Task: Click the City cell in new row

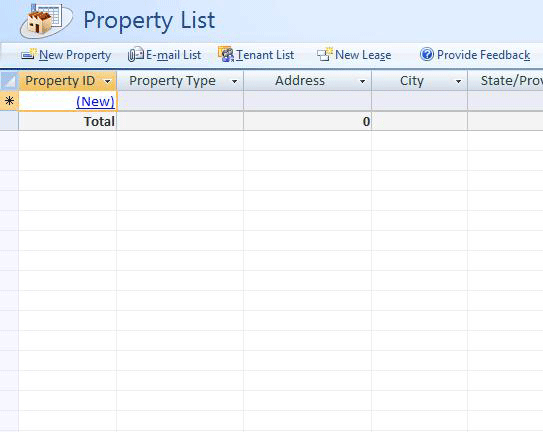Action: [419, 101]
